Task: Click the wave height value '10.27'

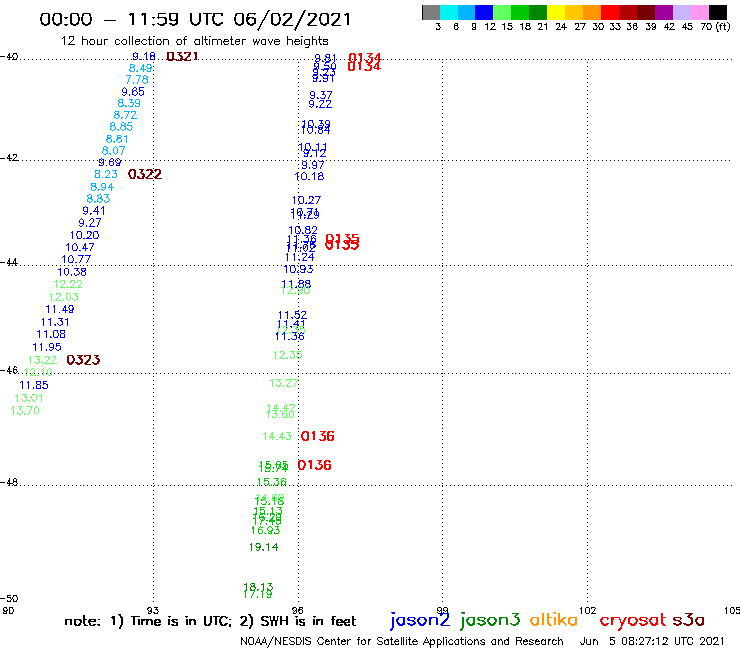Action: tap(306, 200)
